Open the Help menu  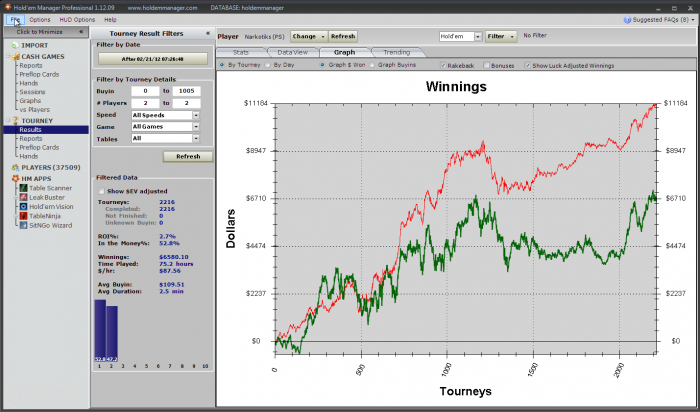110,20
